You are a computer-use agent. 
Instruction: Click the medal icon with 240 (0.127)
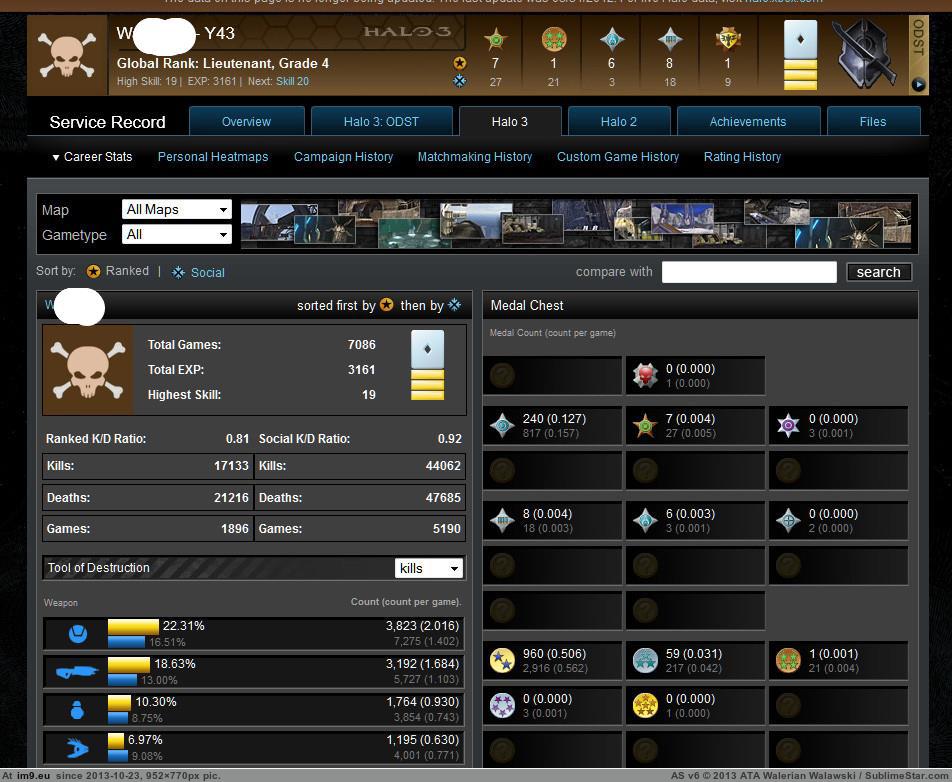pyautogui.click(x=502, y=426)
